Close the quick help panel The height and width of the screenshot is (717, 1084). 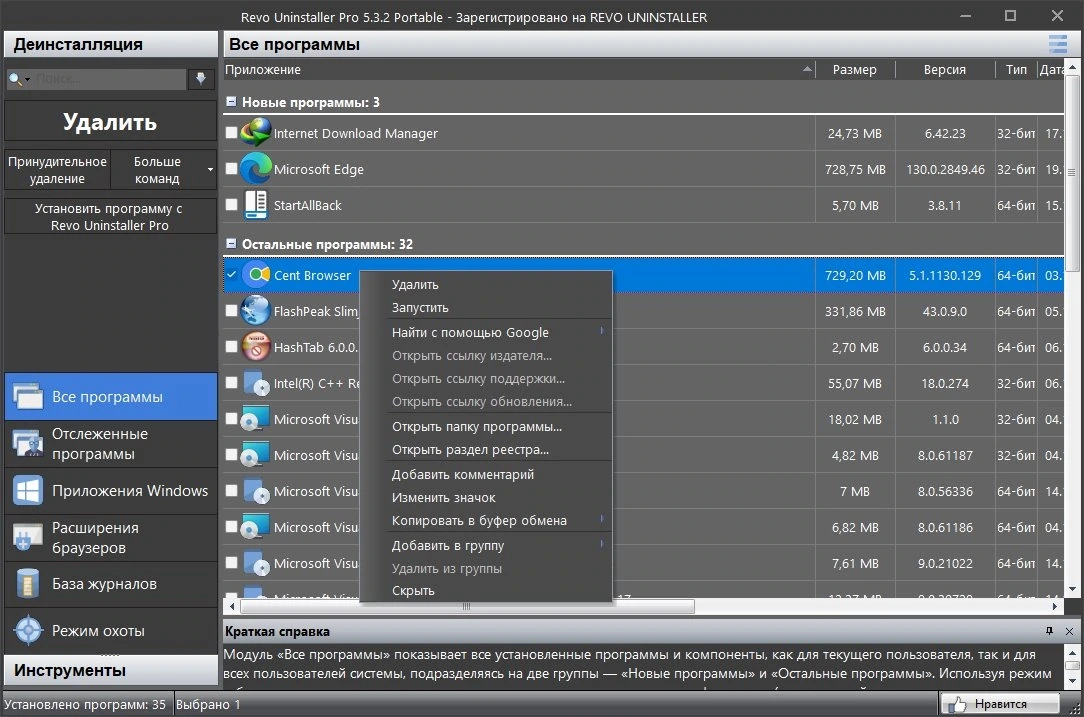[x=1069, y=631]
